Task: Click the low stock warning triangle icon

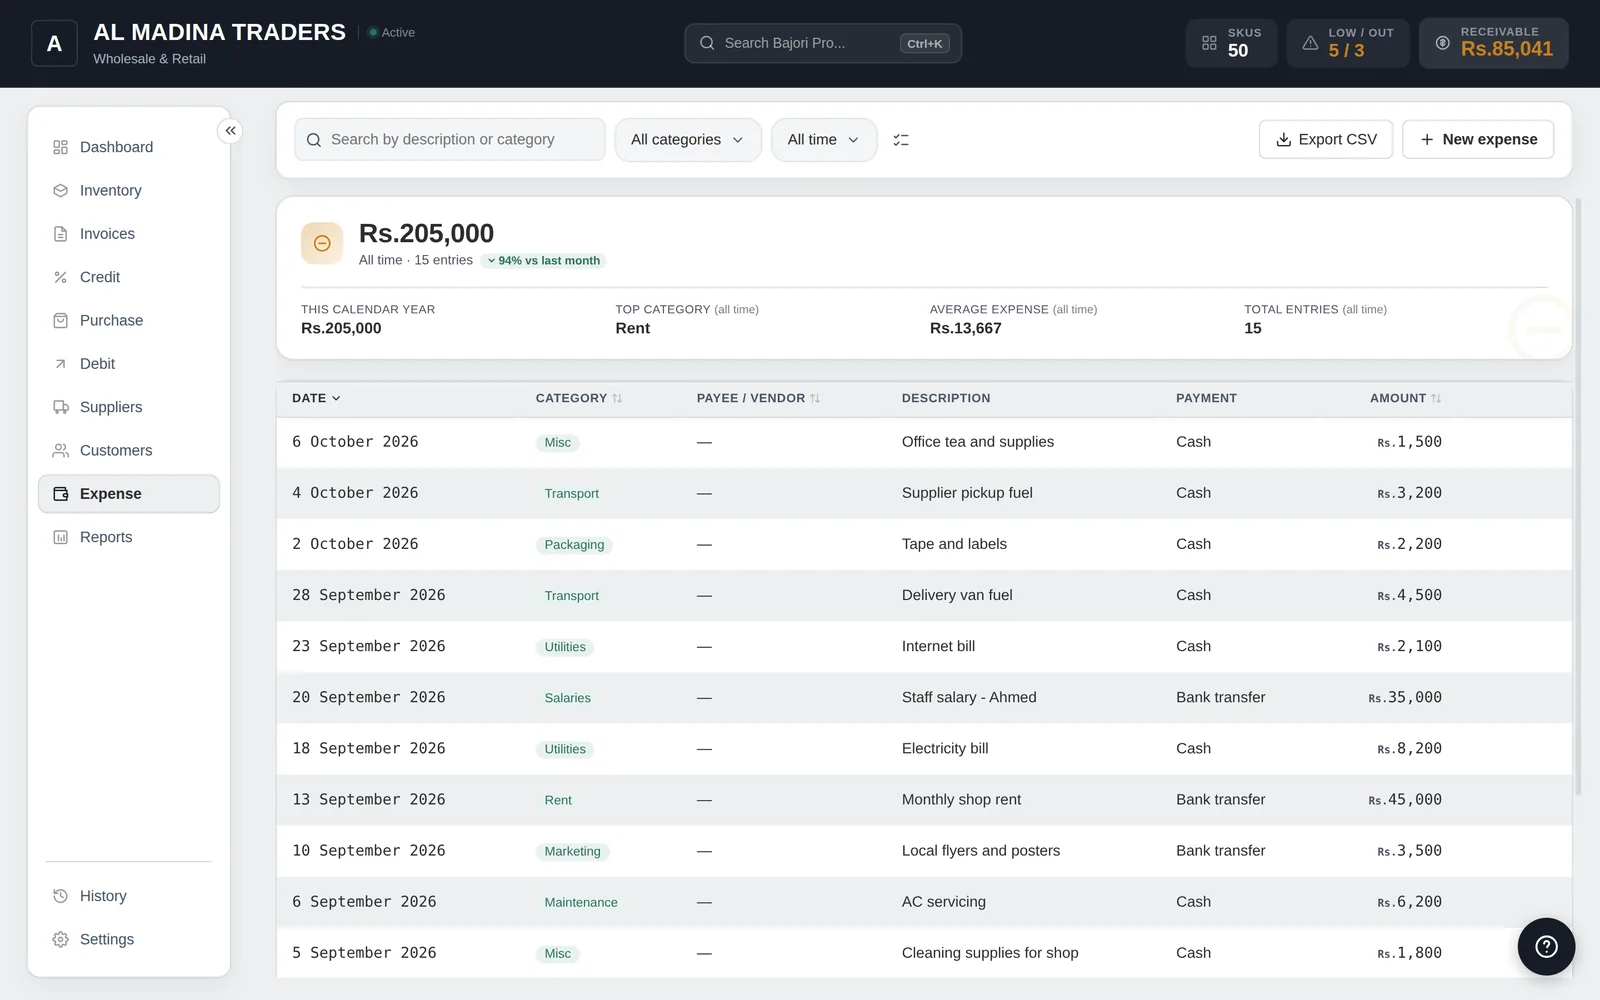Action: (x=1310, y=43)
